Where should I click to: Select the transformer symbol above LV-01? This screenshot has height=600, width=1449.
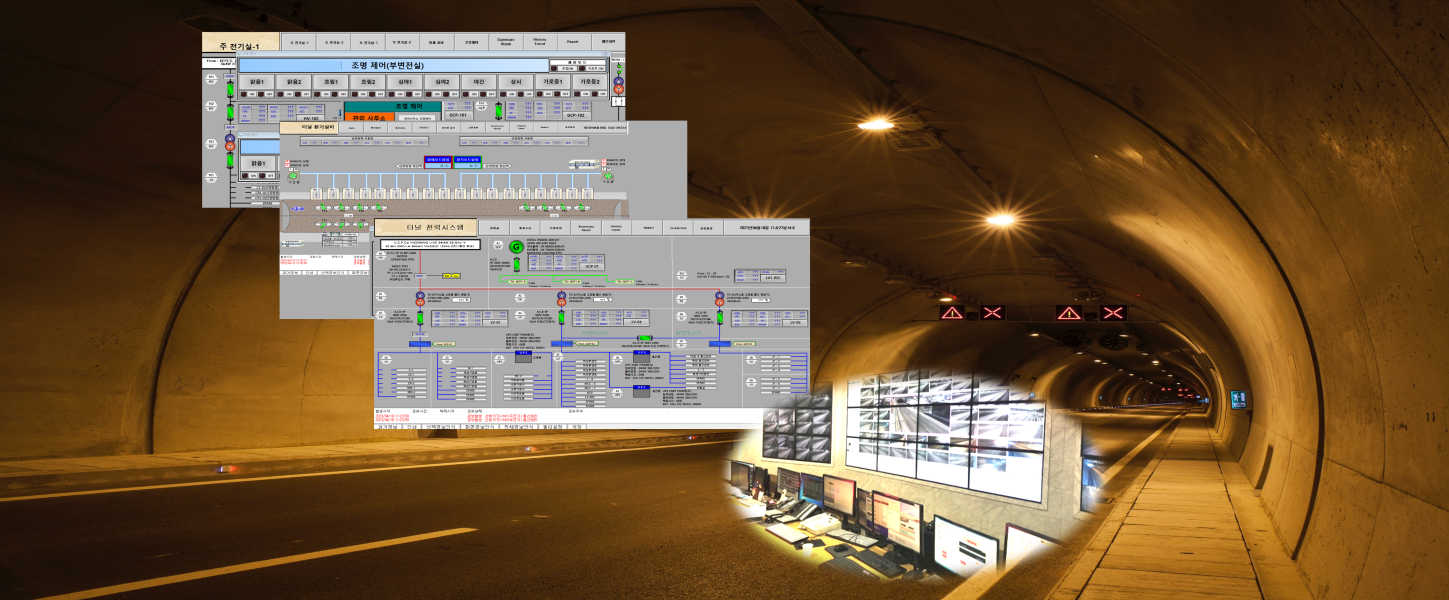[420, 298]
